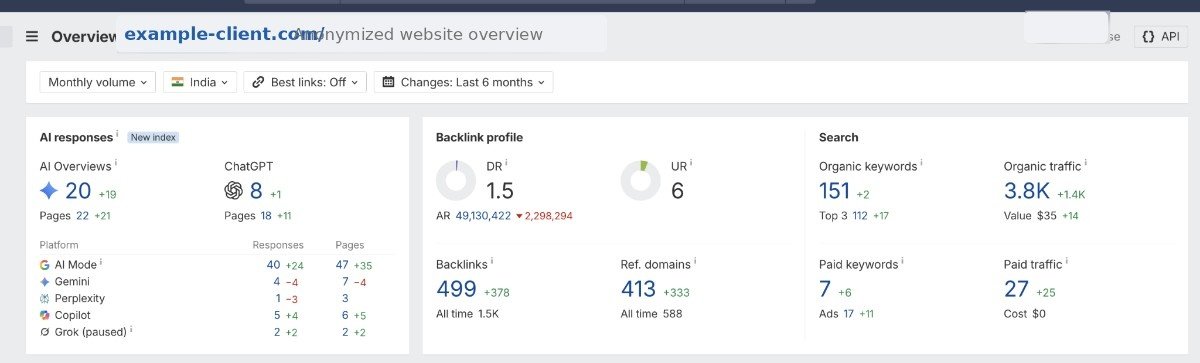This screenshot has height=363, width=1200.
Task: Click the info icon beside Organic keywords
Action: coord(921,163)
